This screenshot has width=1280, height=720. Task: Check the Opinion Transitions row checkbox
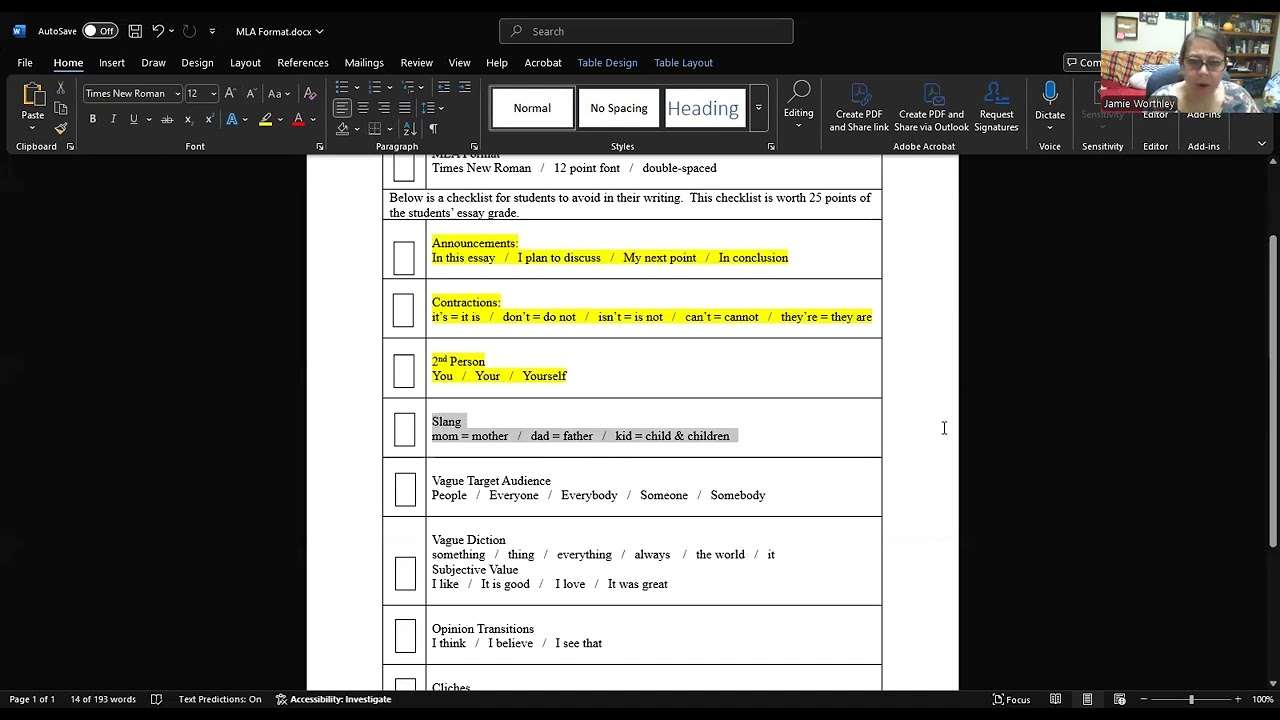click(405, 636)
